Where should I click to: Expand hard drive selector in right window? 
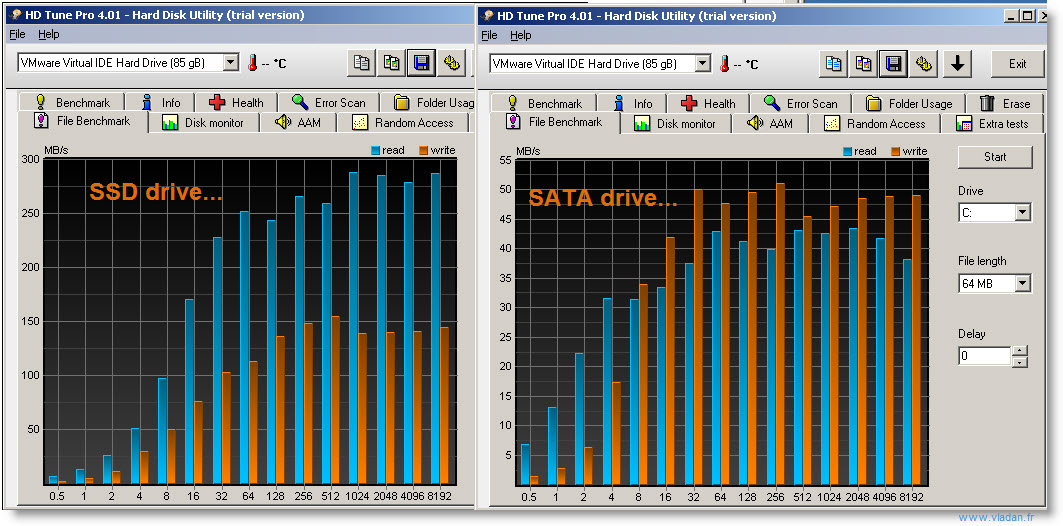(x=703, y=64)
